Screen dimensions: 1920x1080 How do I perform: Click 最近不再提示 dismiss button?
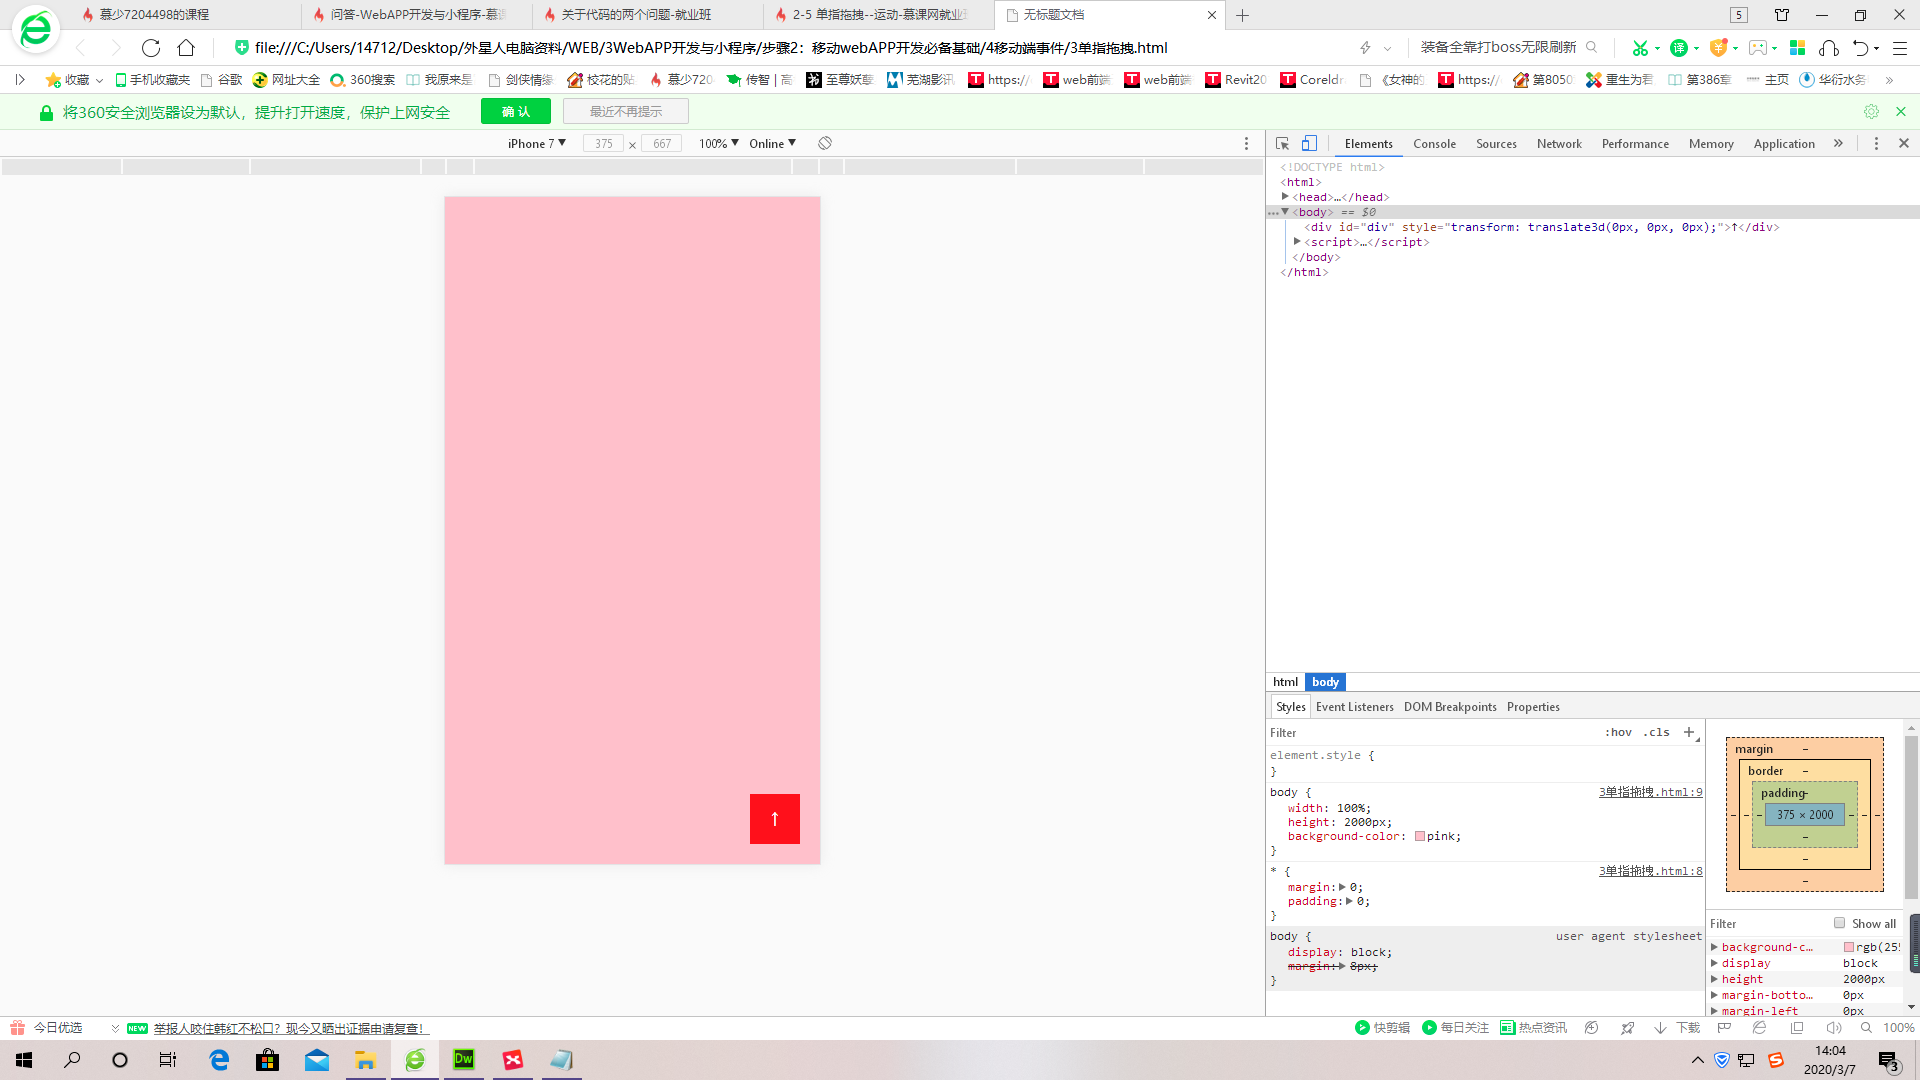(x=626, y=112)
